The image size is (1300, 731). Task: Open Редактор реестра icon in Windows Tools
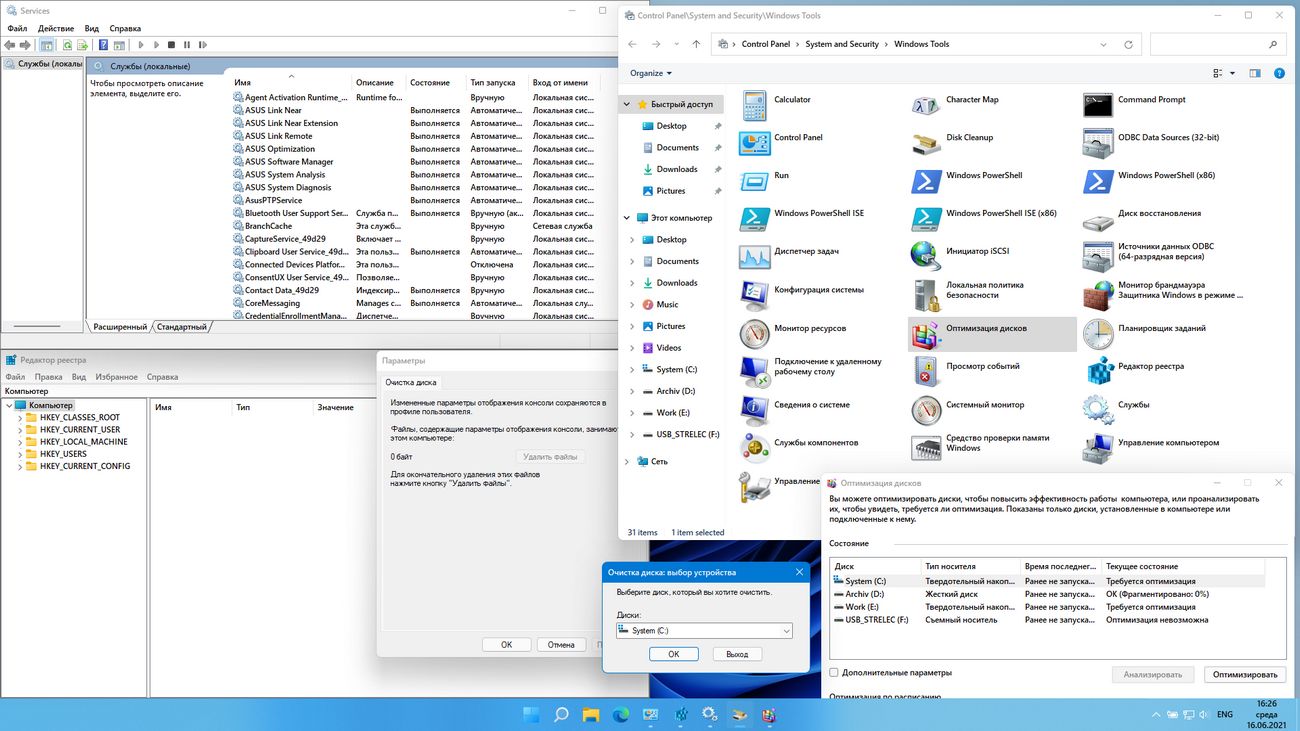1098,372
